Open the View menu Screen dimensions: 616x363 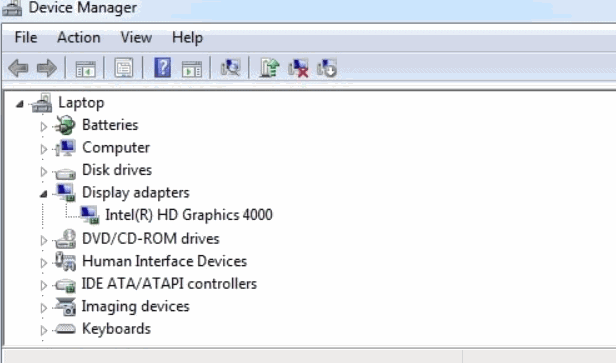(136, 38)
